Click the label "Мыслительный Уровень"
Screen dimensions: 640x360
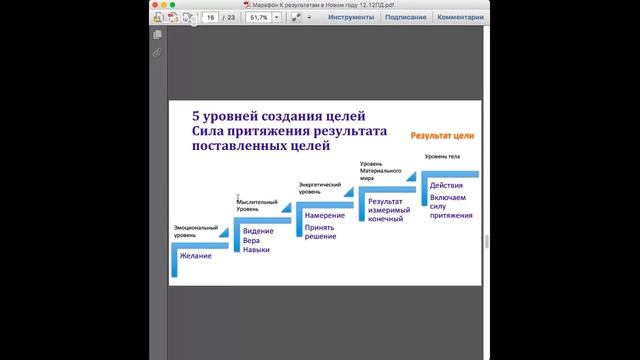[257, 205]
